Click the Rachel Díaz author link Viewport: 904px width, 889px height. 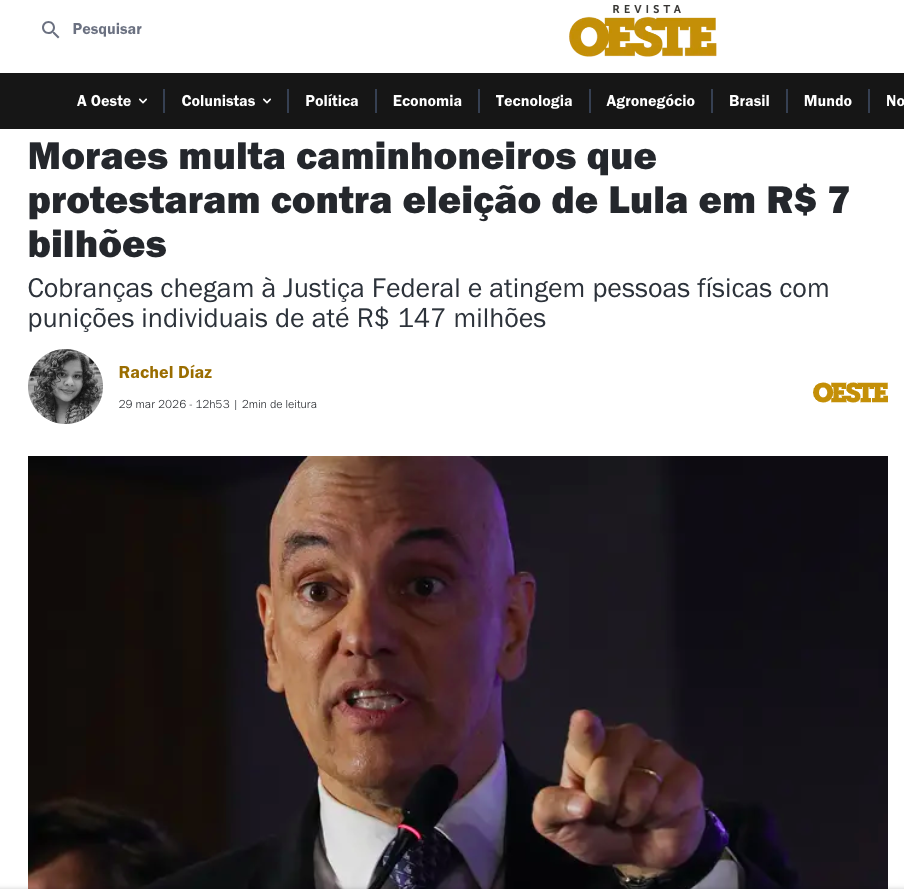(x=165, y=372)
